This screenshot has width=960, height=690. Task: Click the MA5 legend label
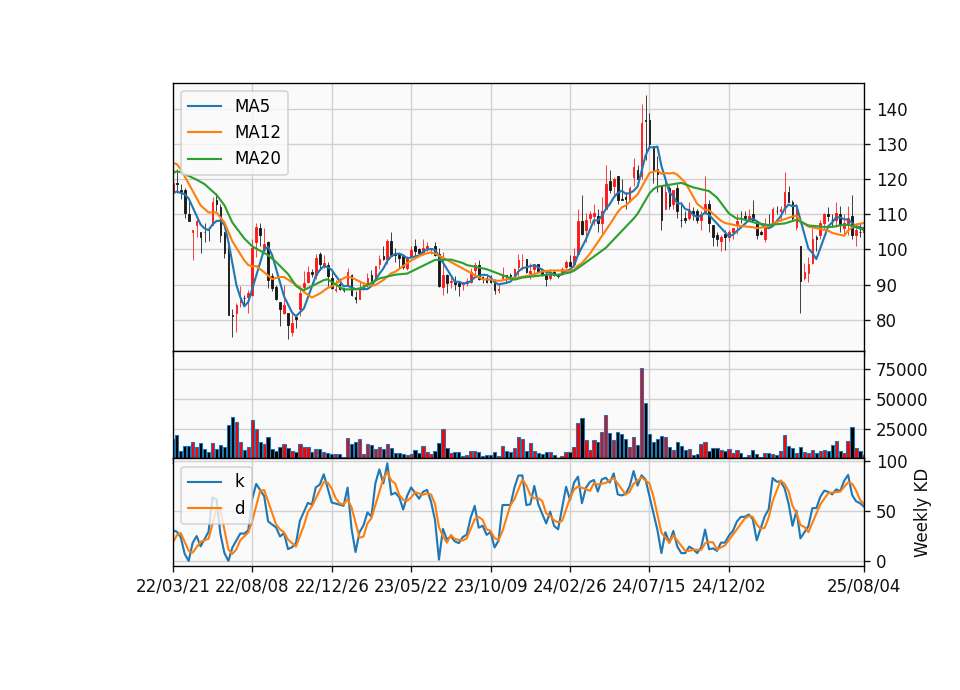252,106
